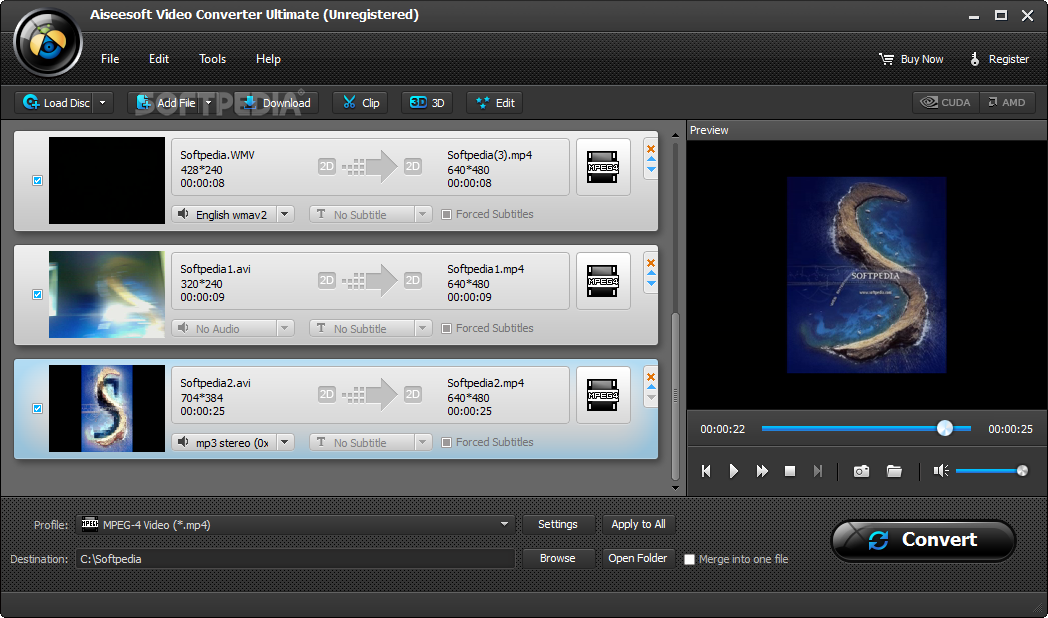1048x618 pixels.
Task: Move Softpedia1.avi up with arrow icon
Action: [651, 273]
